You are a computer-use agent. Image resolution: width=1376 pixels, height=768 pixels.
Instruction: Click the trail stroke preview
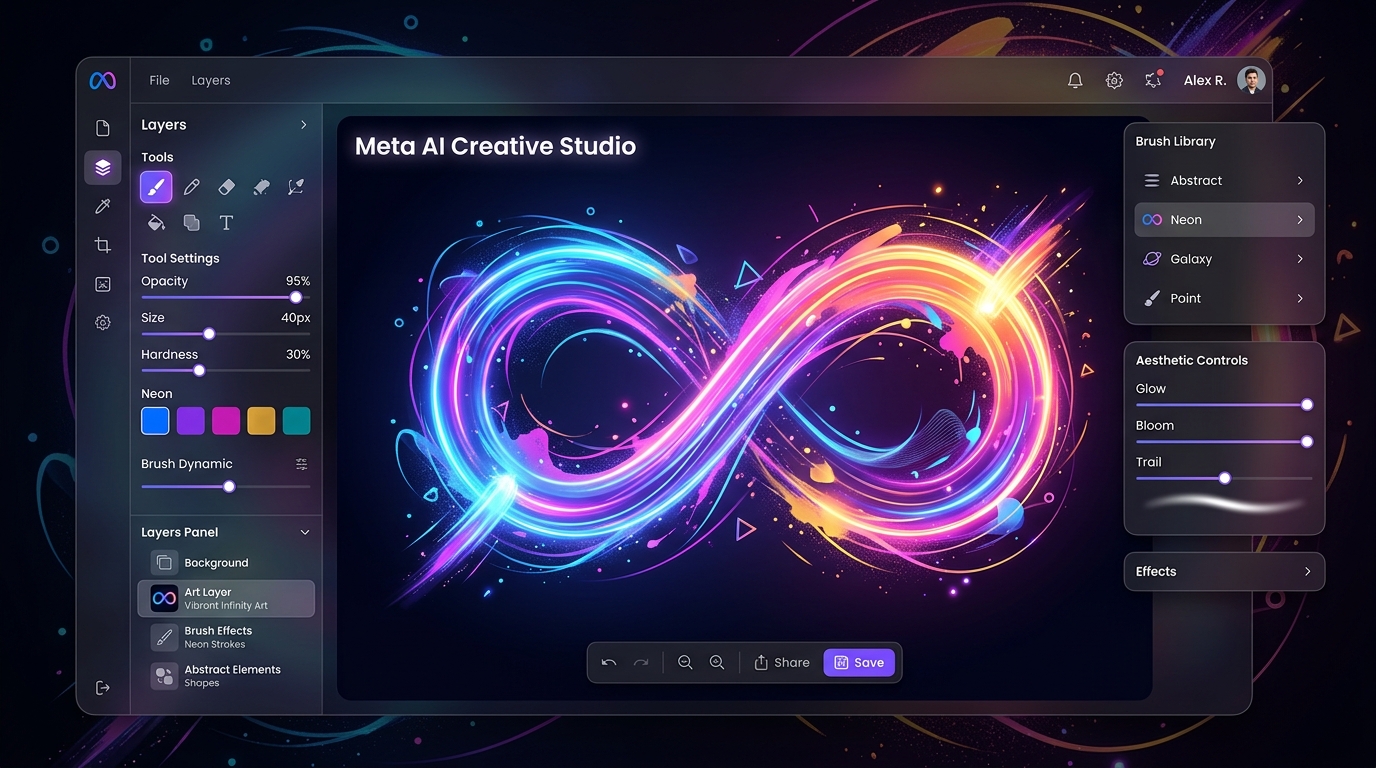[1224, 503]
